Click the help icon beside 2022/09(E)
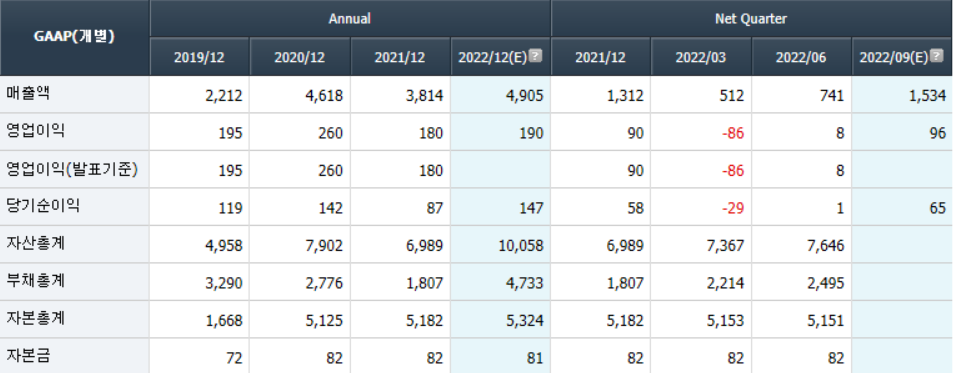 (937, 56)
